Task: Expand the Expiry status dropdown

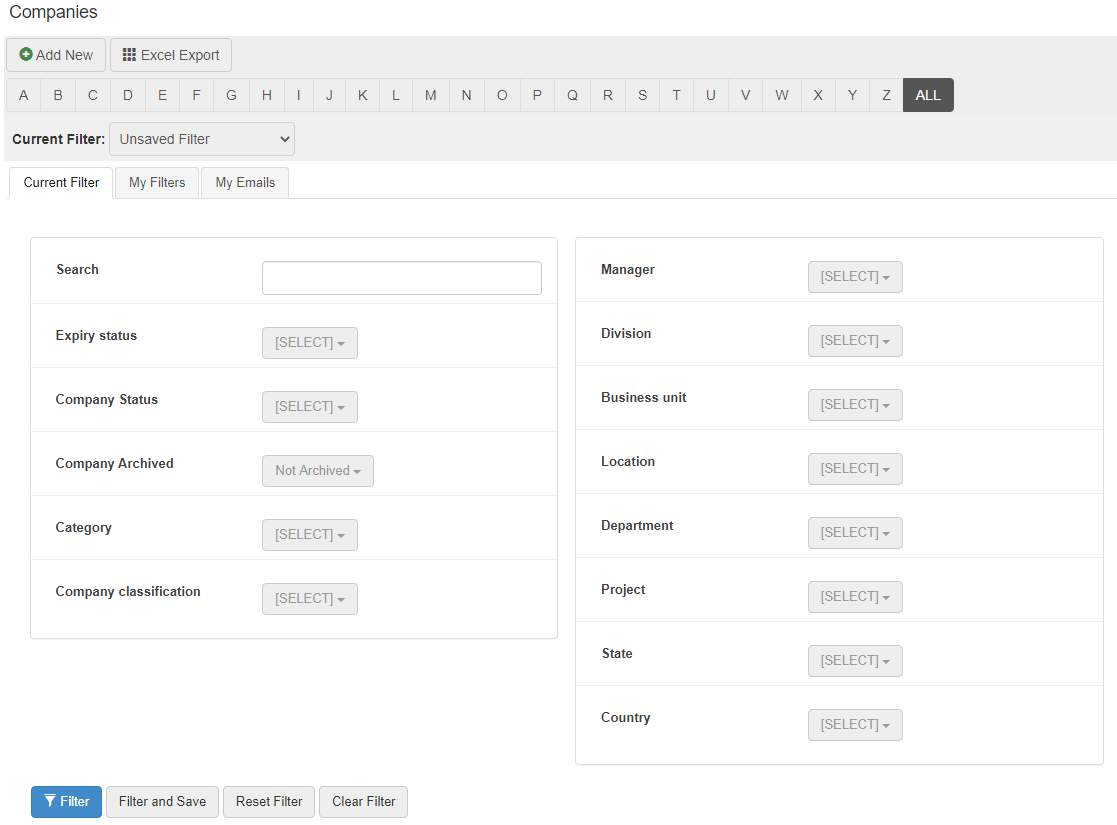Action: tap(309, 342)
